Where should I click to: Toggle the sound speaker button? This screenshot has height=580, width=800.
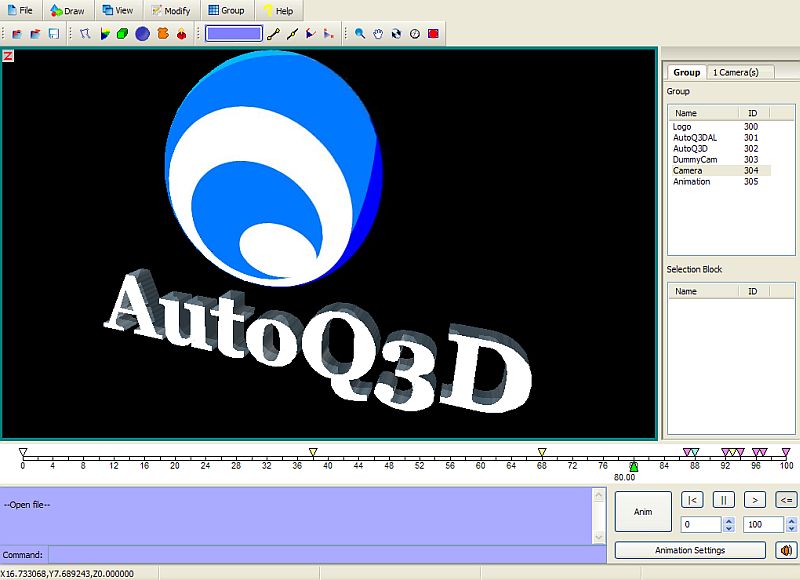pos(786,550)
